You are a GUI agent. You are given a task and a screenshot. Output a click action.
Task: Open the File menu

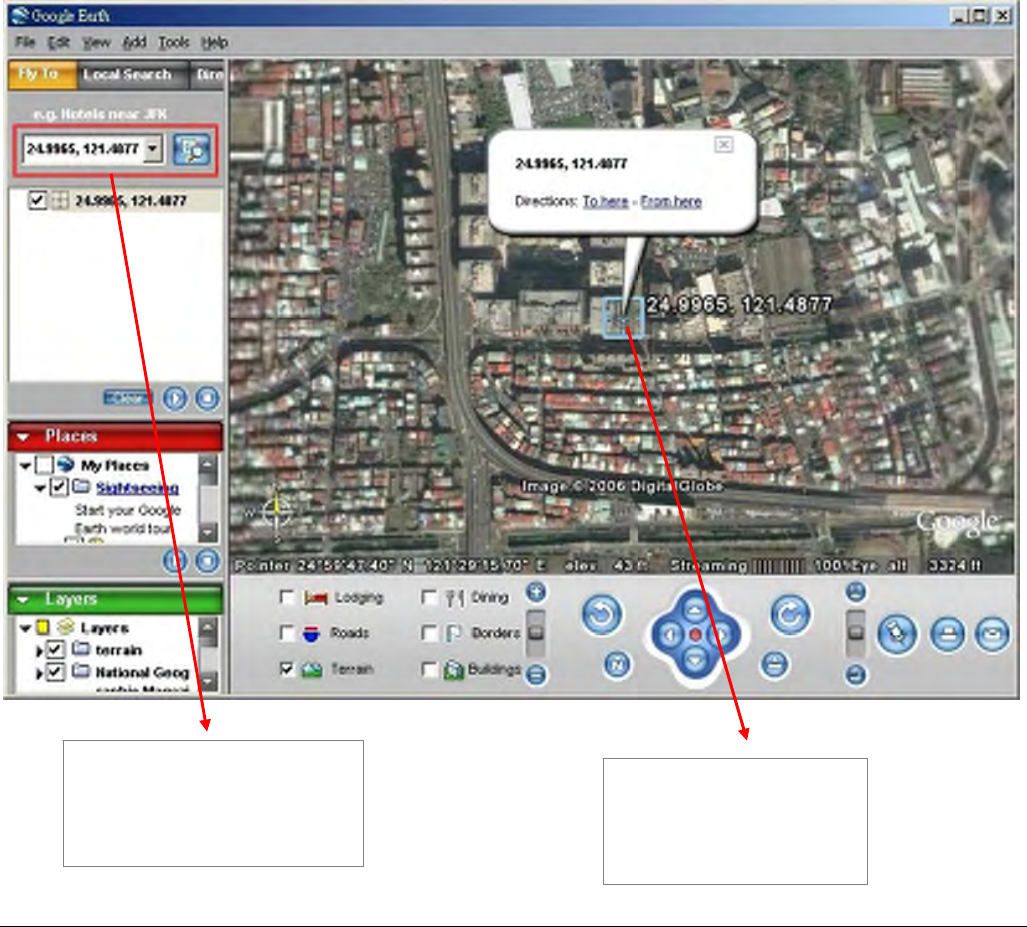[x=25, y=43]
